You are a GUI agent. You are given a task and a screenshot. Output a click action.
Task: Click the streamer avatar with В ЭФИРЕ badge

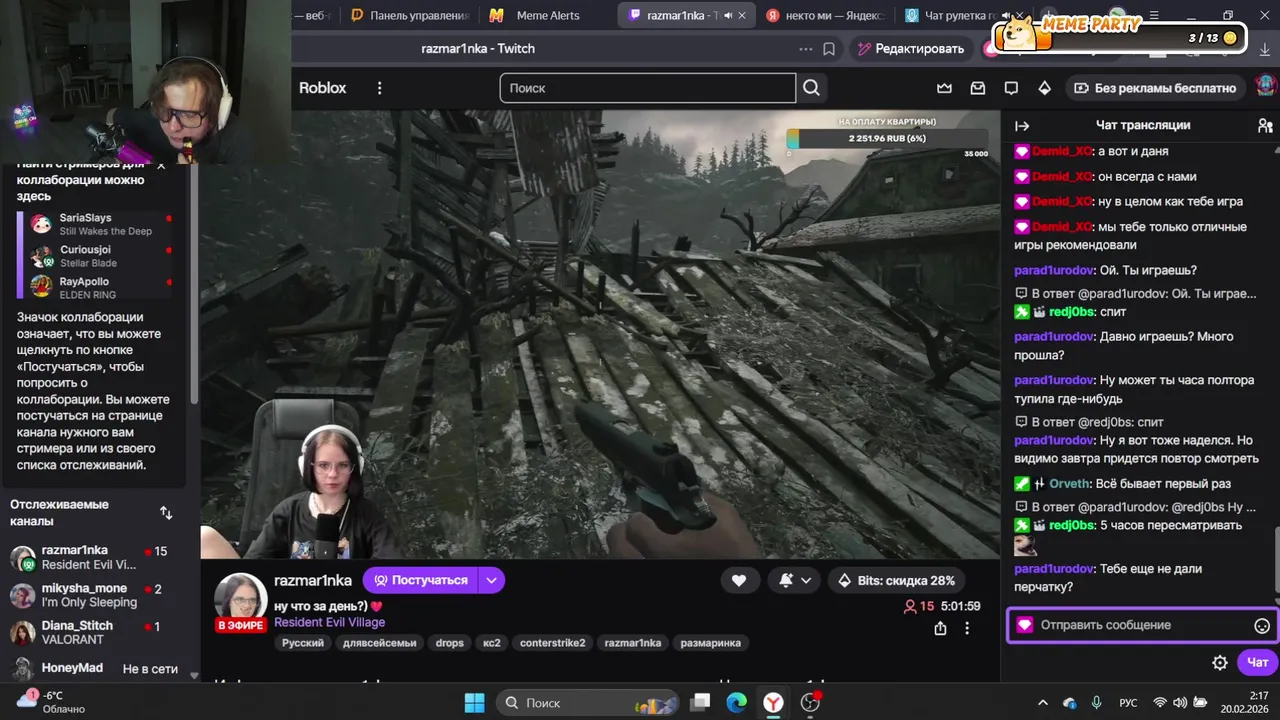click(x=241, y=603)
